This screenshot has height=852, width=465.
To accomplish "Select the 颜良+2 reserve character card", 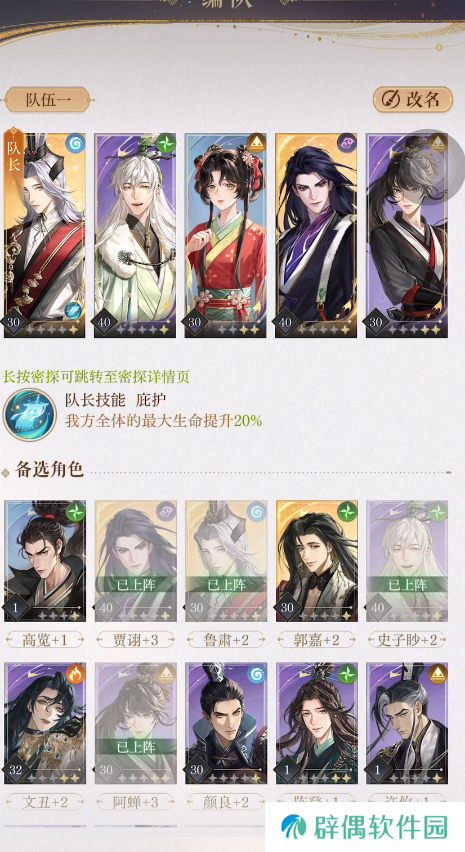I will pyautogui.click(x=225, y=723).
